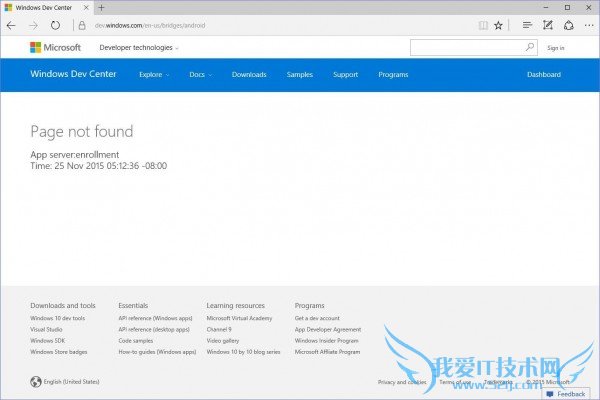Open the Visual Studio footer link

pyautogui.click(x=46, y=329)
